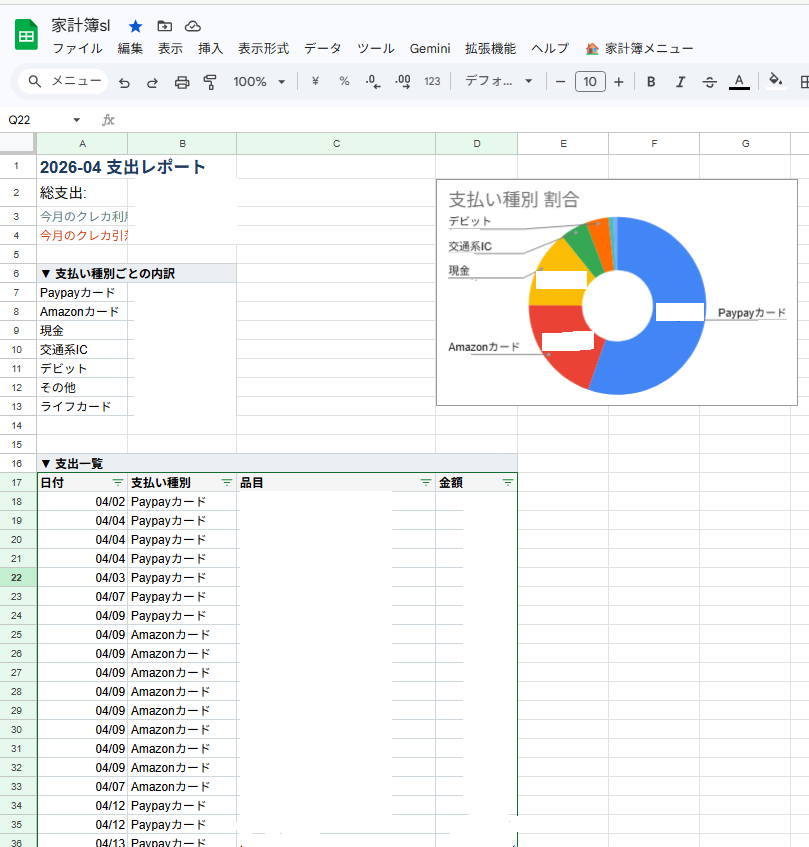Select Amazonカード cell in row 25
This screenshot has width=809, height=847.
click(182, 634)
